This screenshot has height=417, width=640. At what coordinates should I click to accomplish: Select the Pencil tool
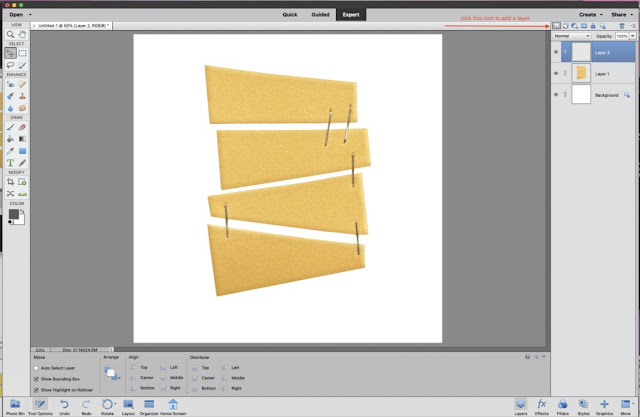click(22, 163)
